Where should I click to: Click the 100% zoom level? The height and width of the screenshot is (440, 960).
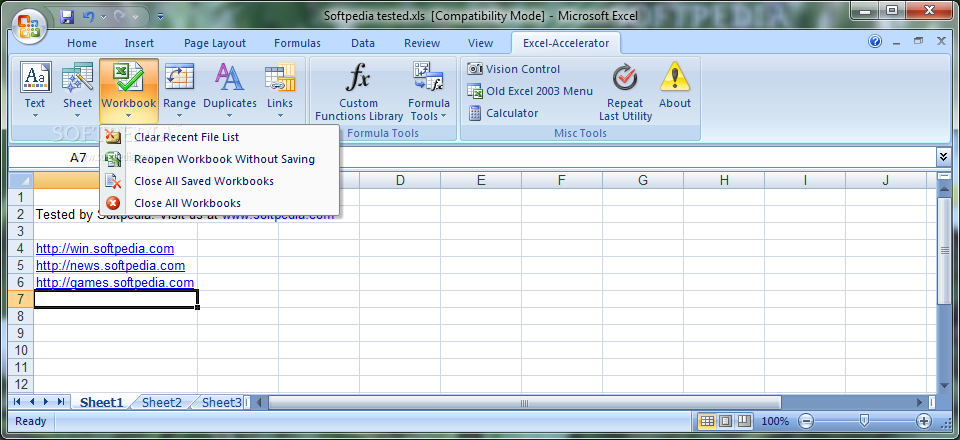click(775, 421)
